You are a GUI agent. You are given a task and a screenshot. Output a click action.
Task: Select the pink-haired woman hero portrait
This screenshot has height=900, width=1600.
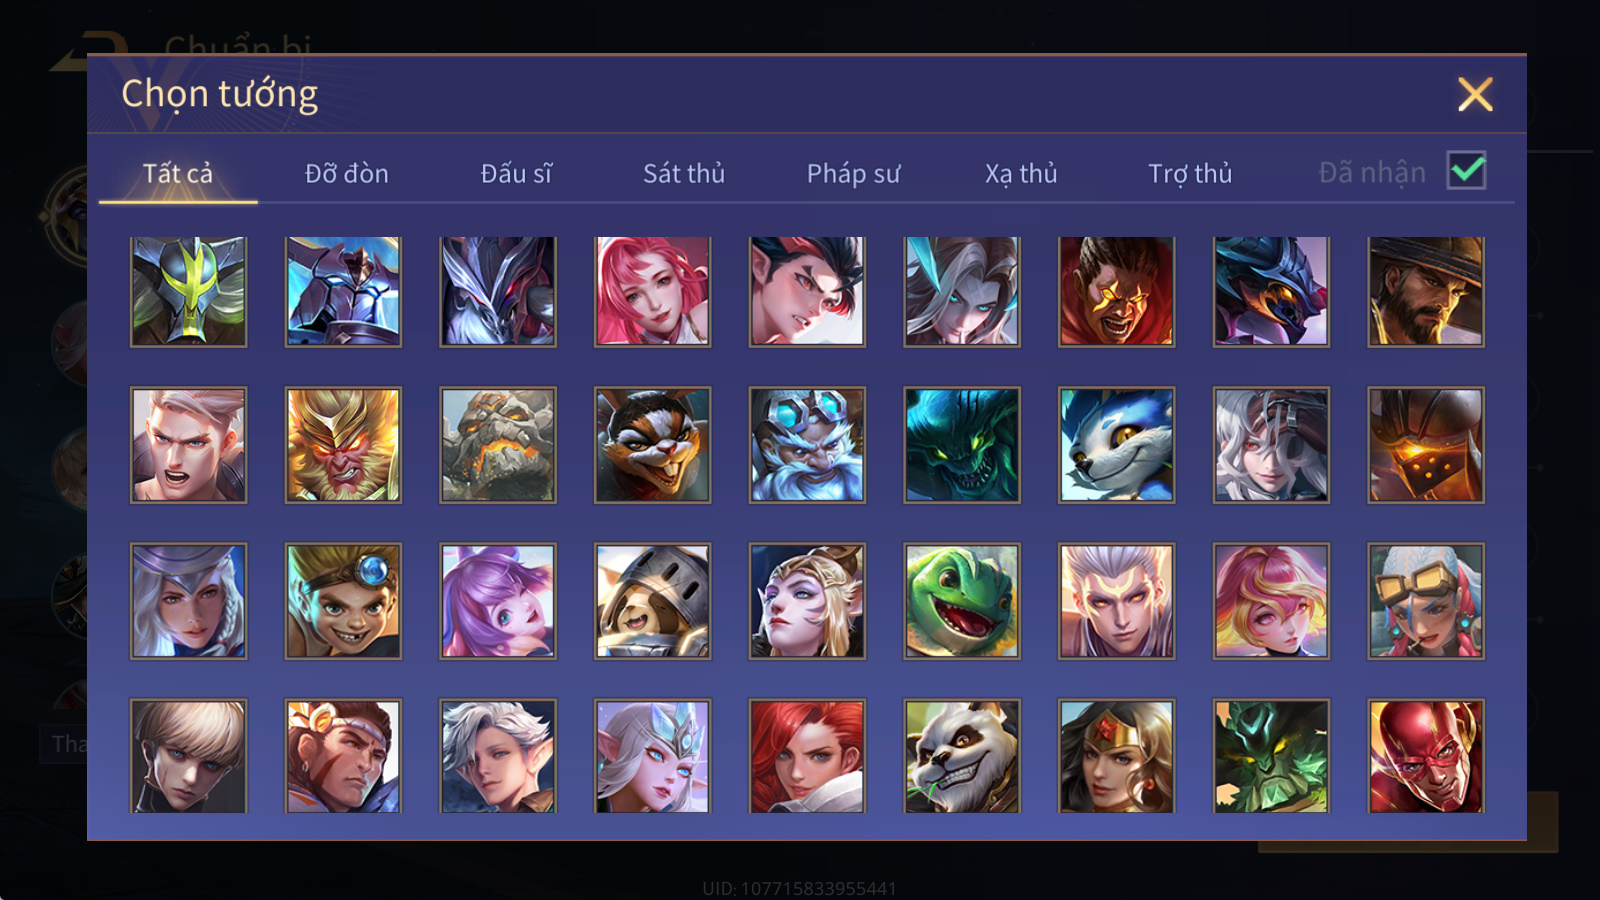652,292
